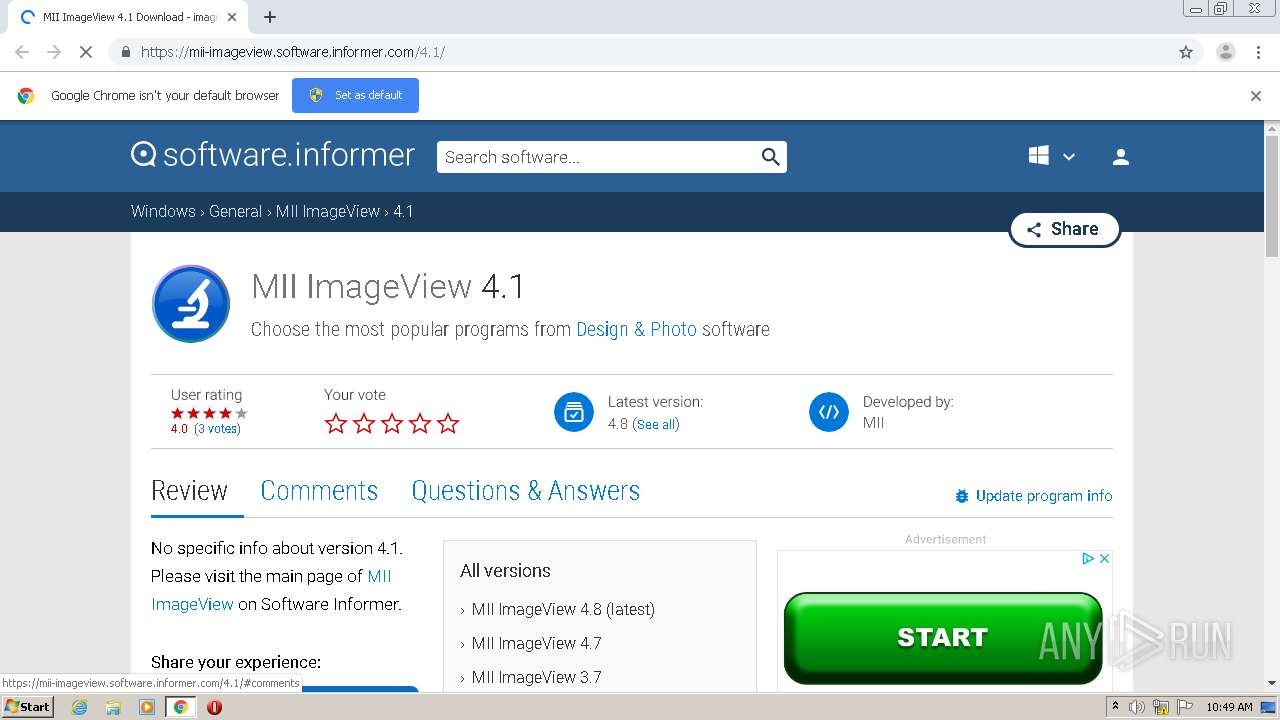Open Chrome profile avatar
The height and width of the screenshot is (720, 1280).
point(1225,52)
